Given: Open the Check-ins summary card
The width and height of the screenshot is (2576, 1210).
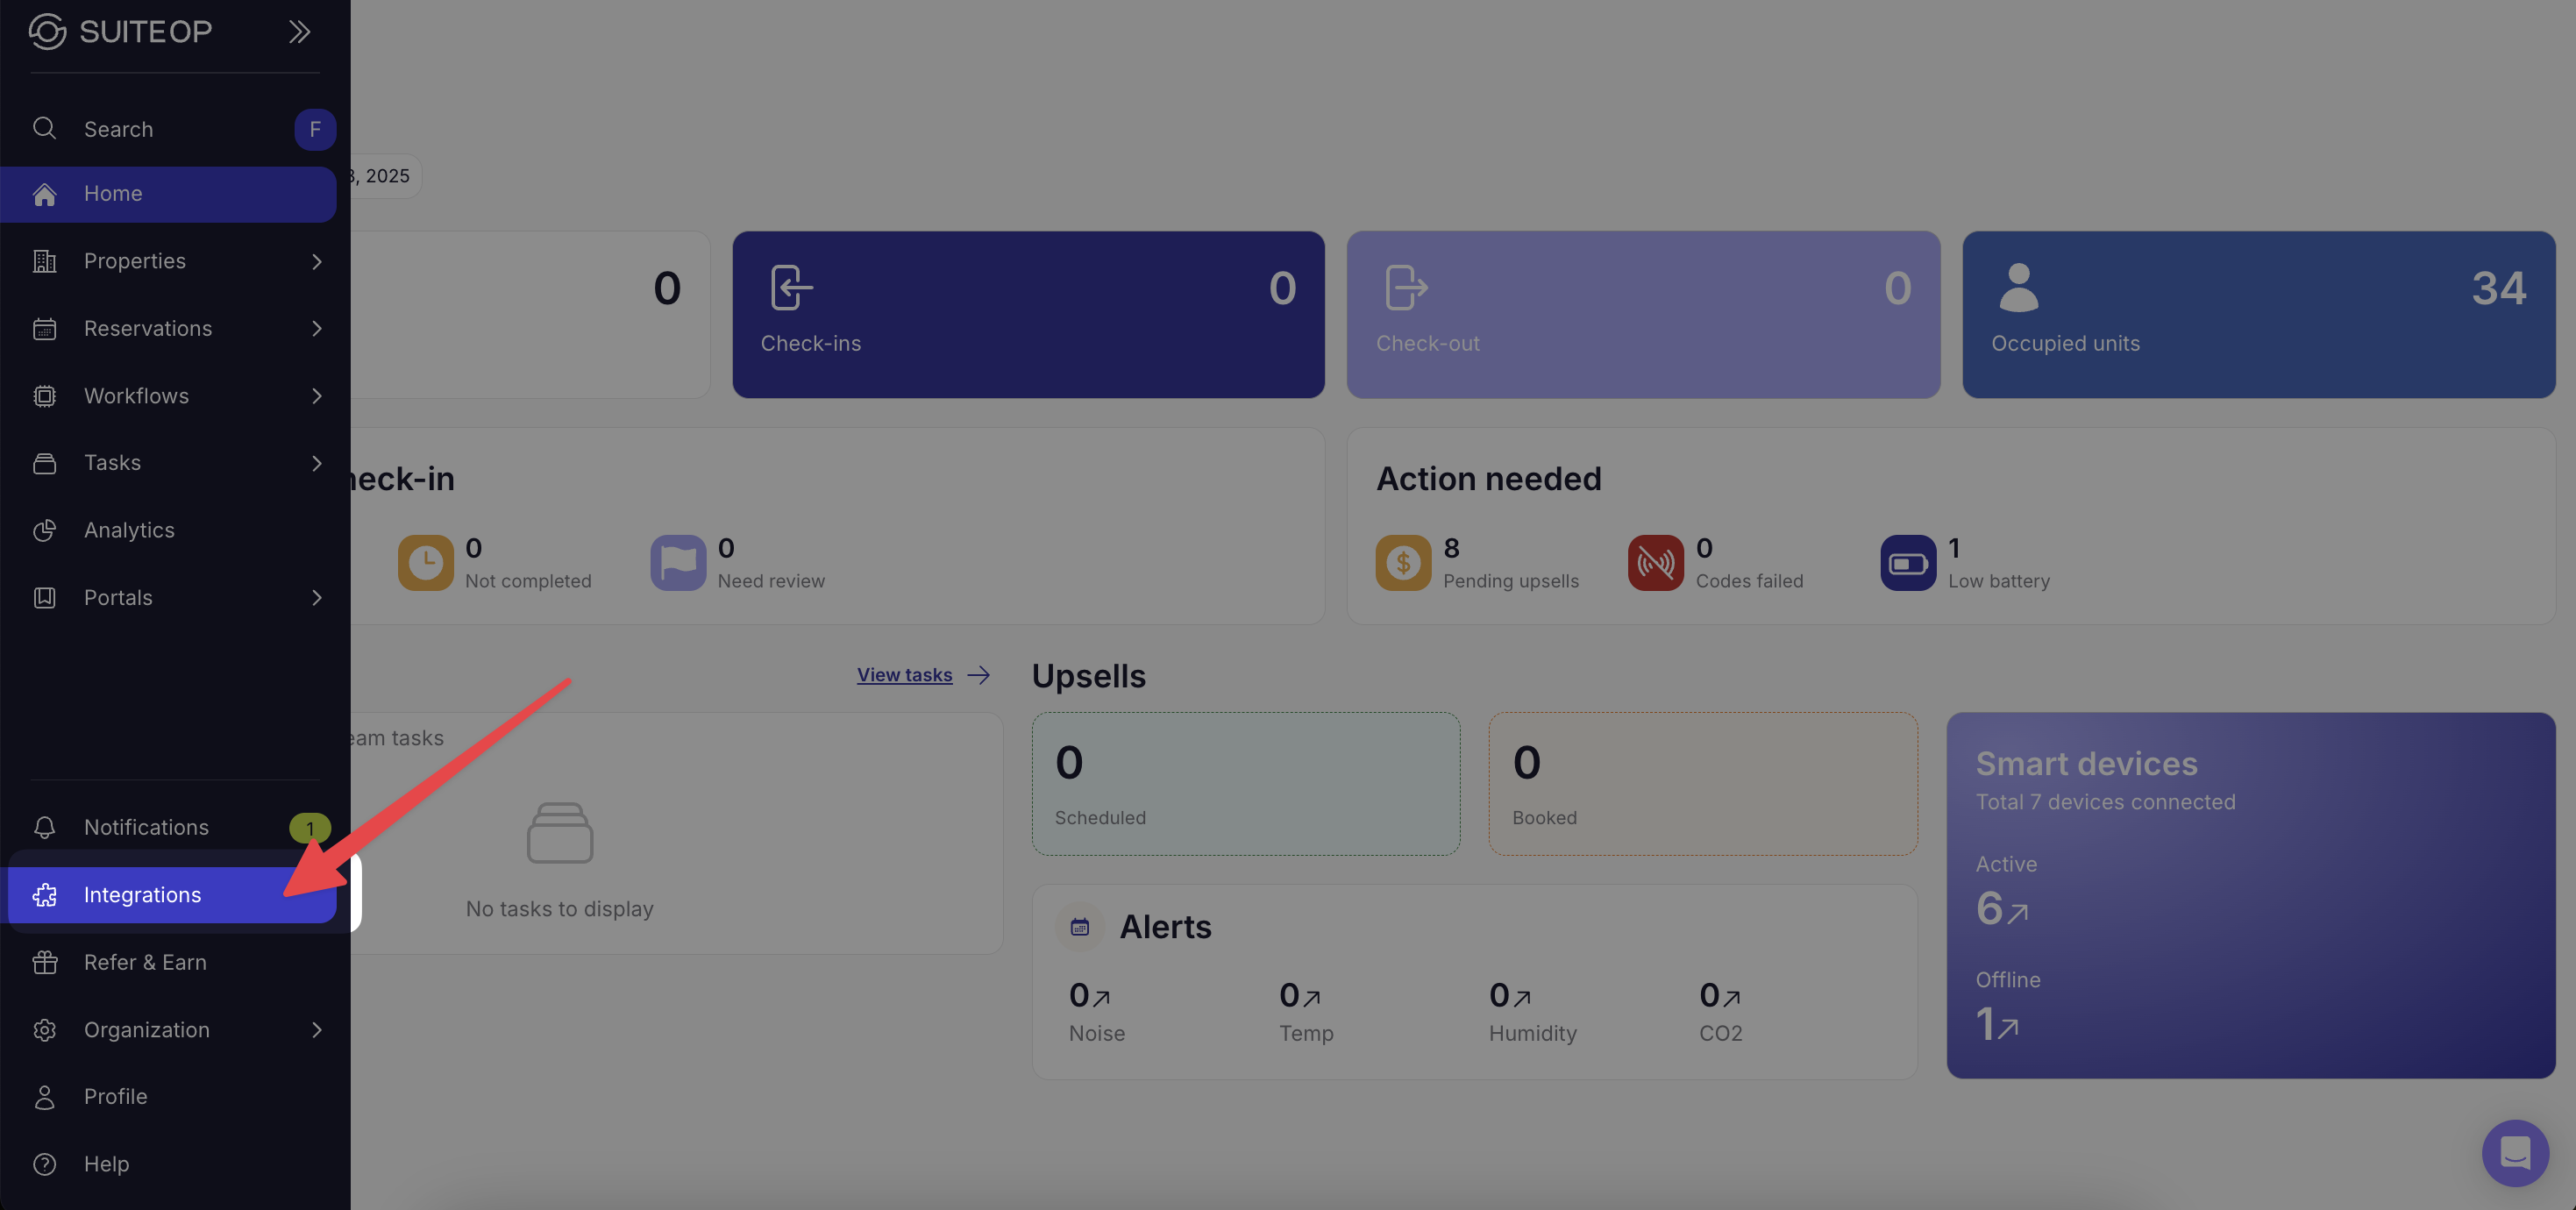Looking at the screenshot, I should point(1027,314).
